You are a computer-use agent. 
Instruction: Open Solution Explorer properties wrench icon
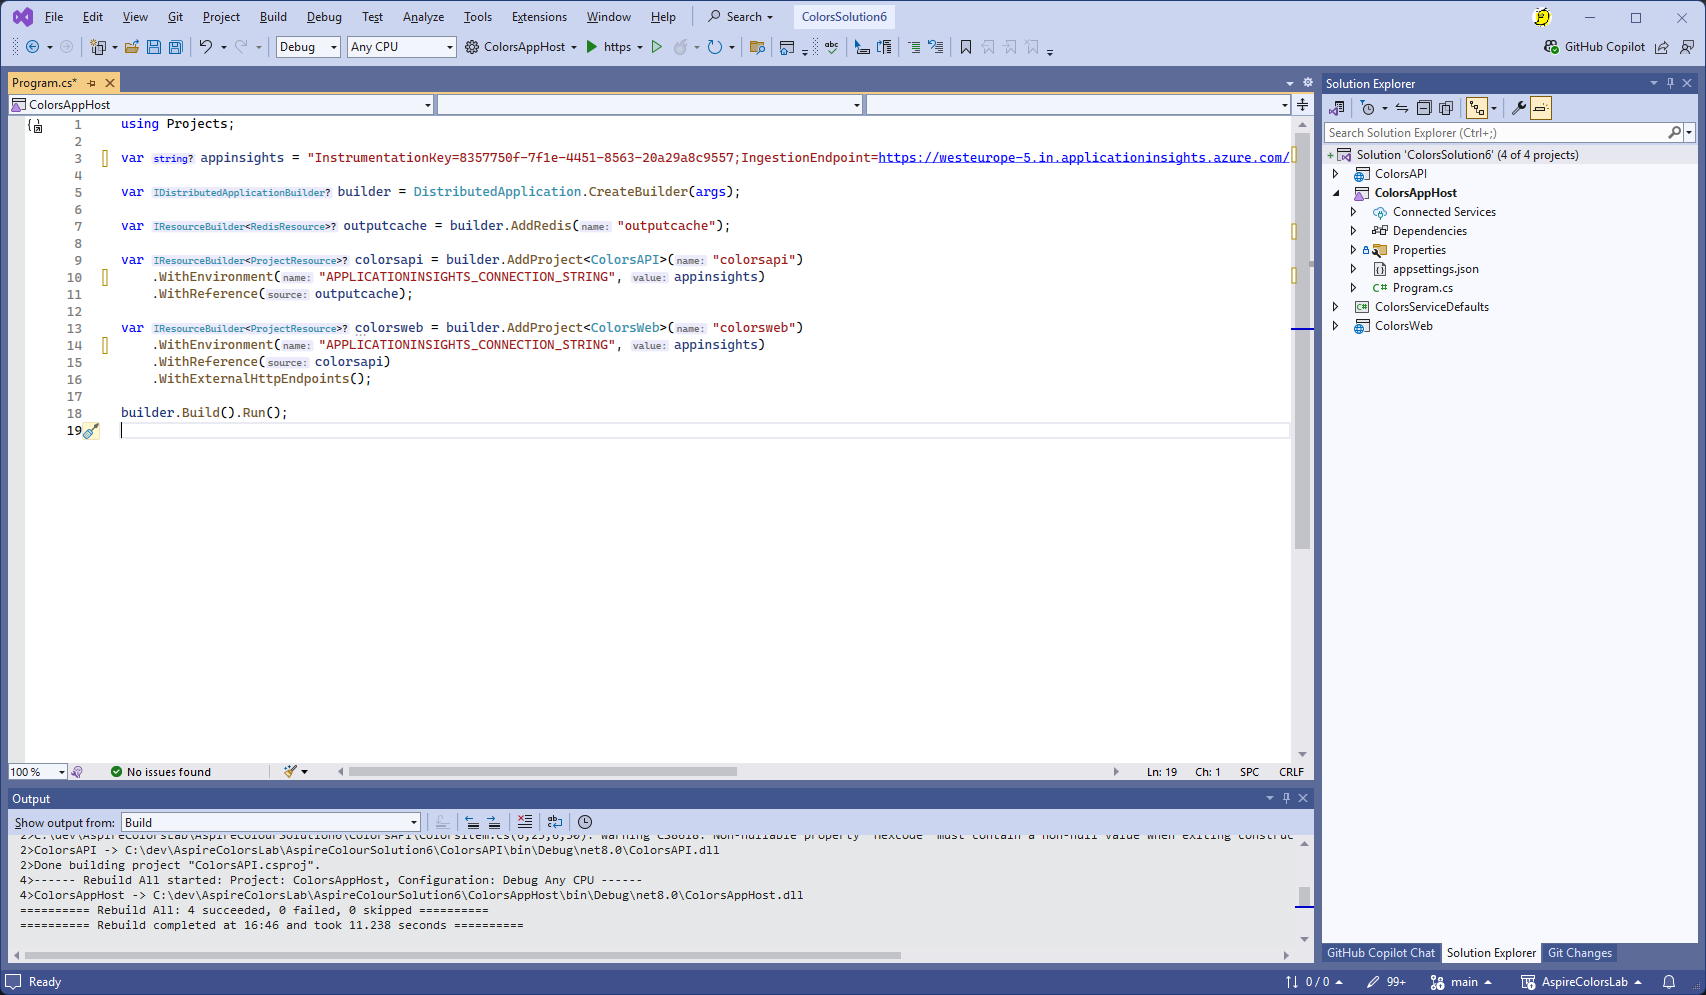point(1518,108)
